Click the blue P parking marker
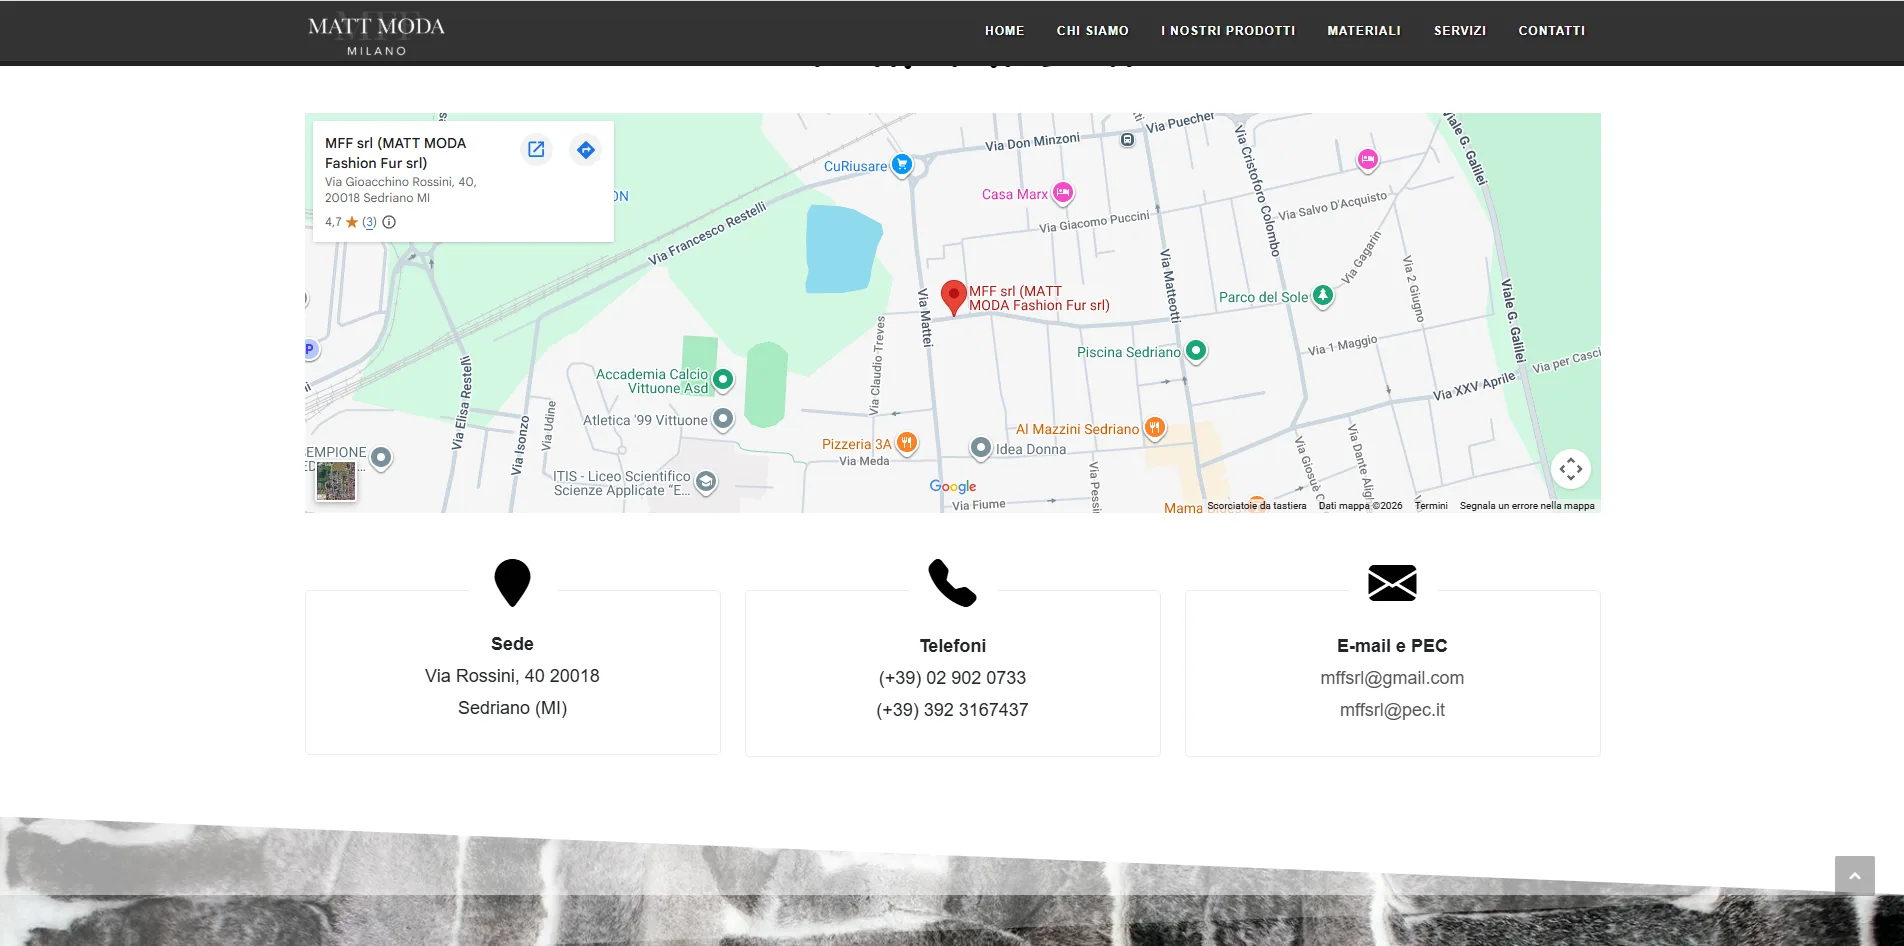The width and height of the screenshot is (1904, 946). 309,349
